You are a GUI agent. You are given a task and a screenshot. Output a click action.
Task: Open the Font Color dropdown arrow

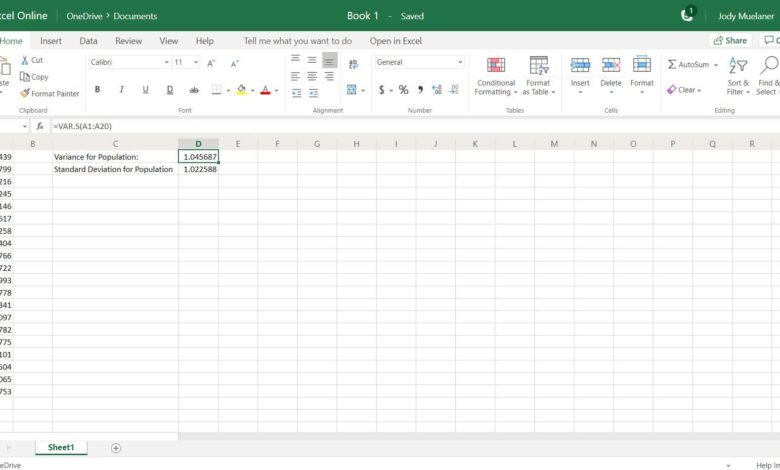coord(277,91)
